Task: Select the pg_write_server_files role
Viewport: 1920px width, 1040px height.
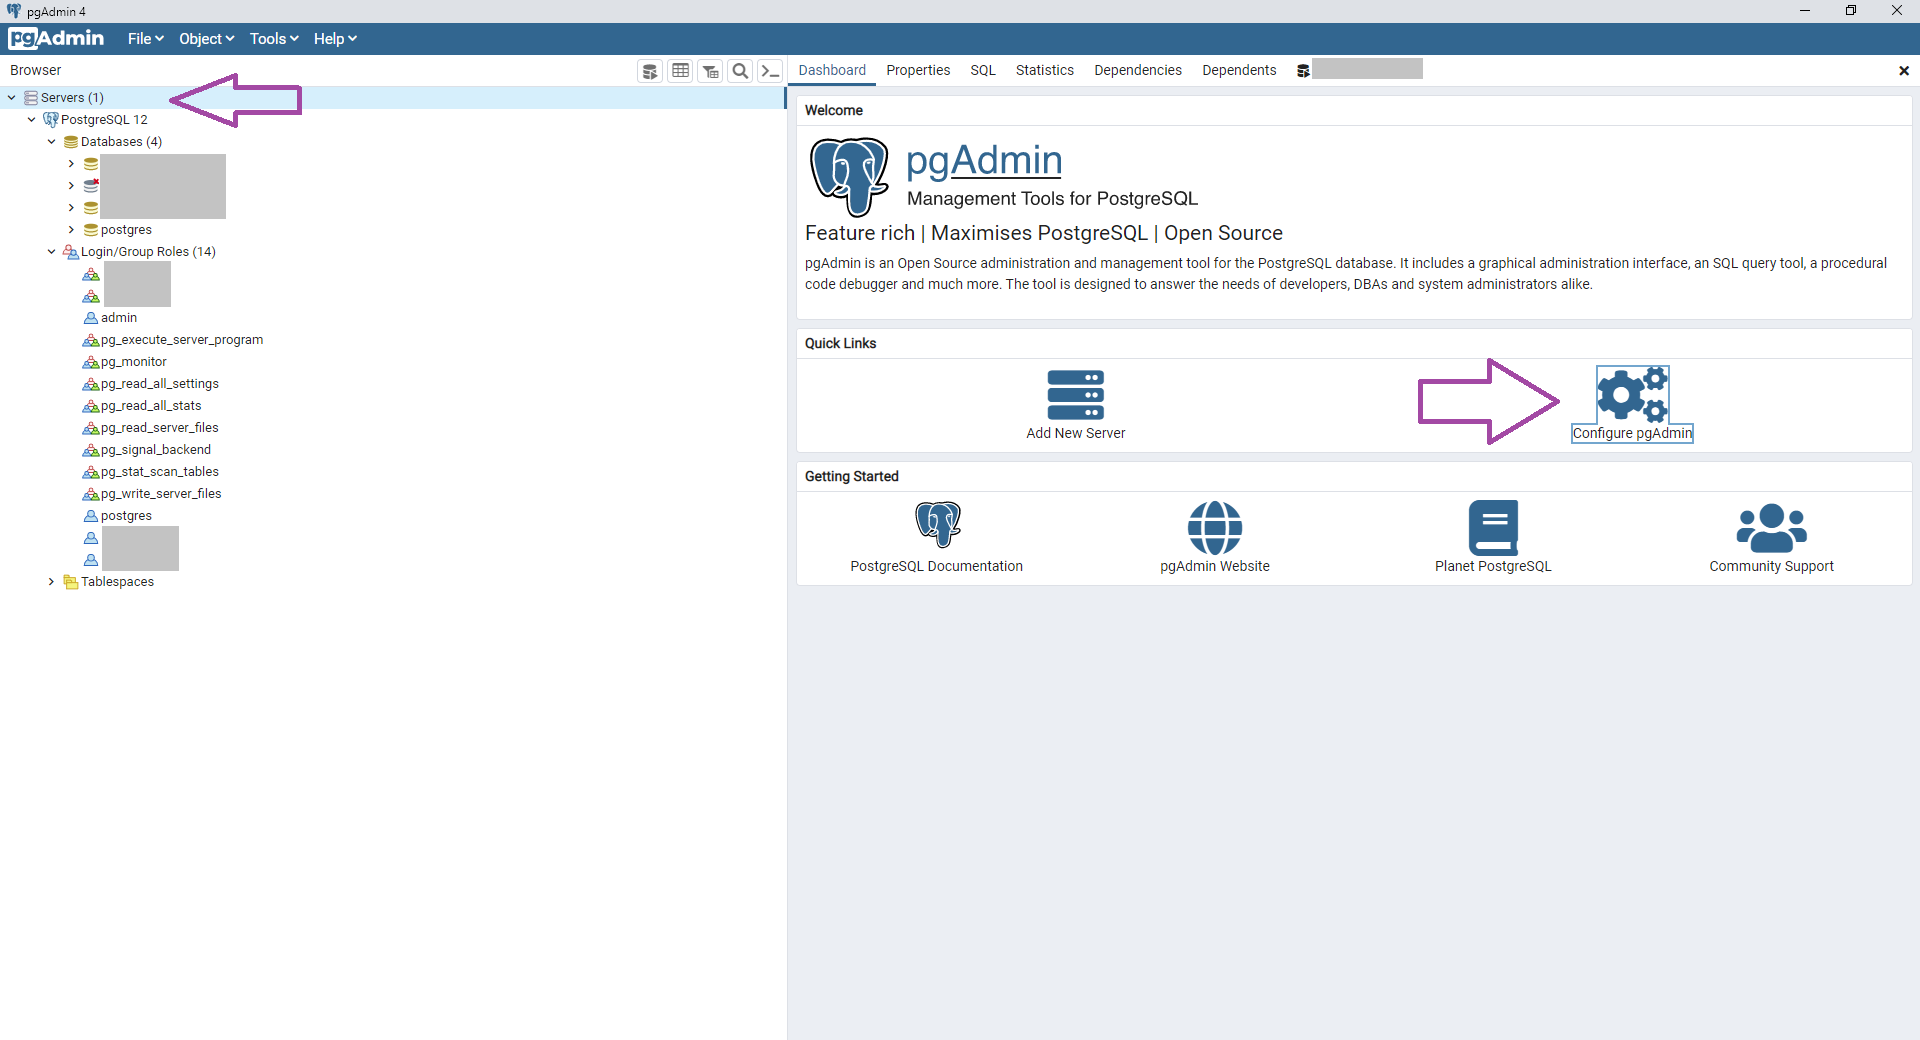Action: pyautogui.click(x=161, y=494)
